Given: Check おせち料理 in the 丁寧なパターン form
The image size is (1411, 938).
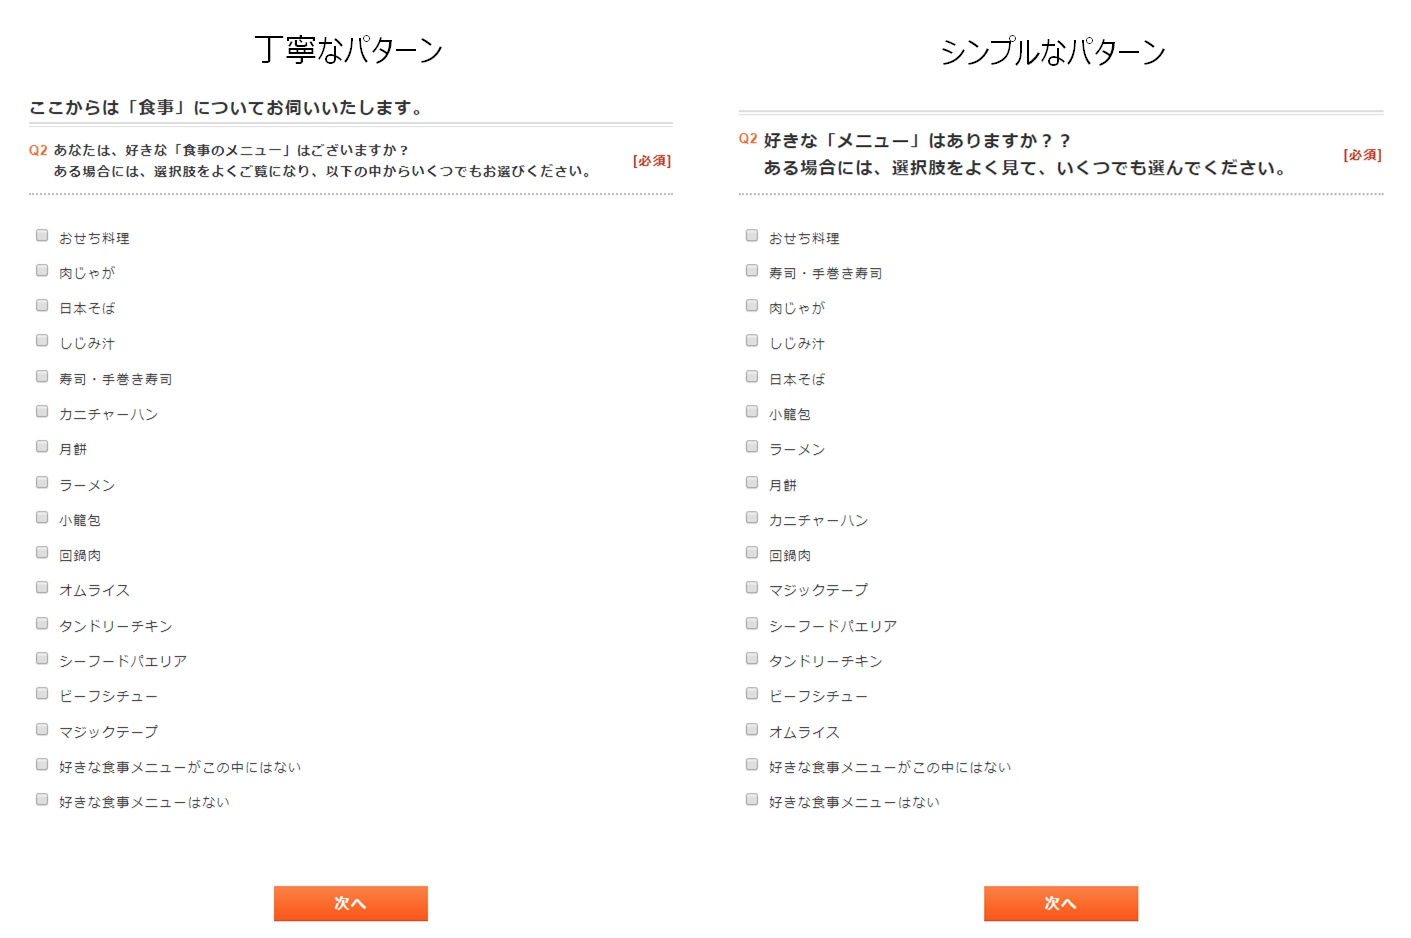Looking at the screenshot, I should (x=42, y=236).
